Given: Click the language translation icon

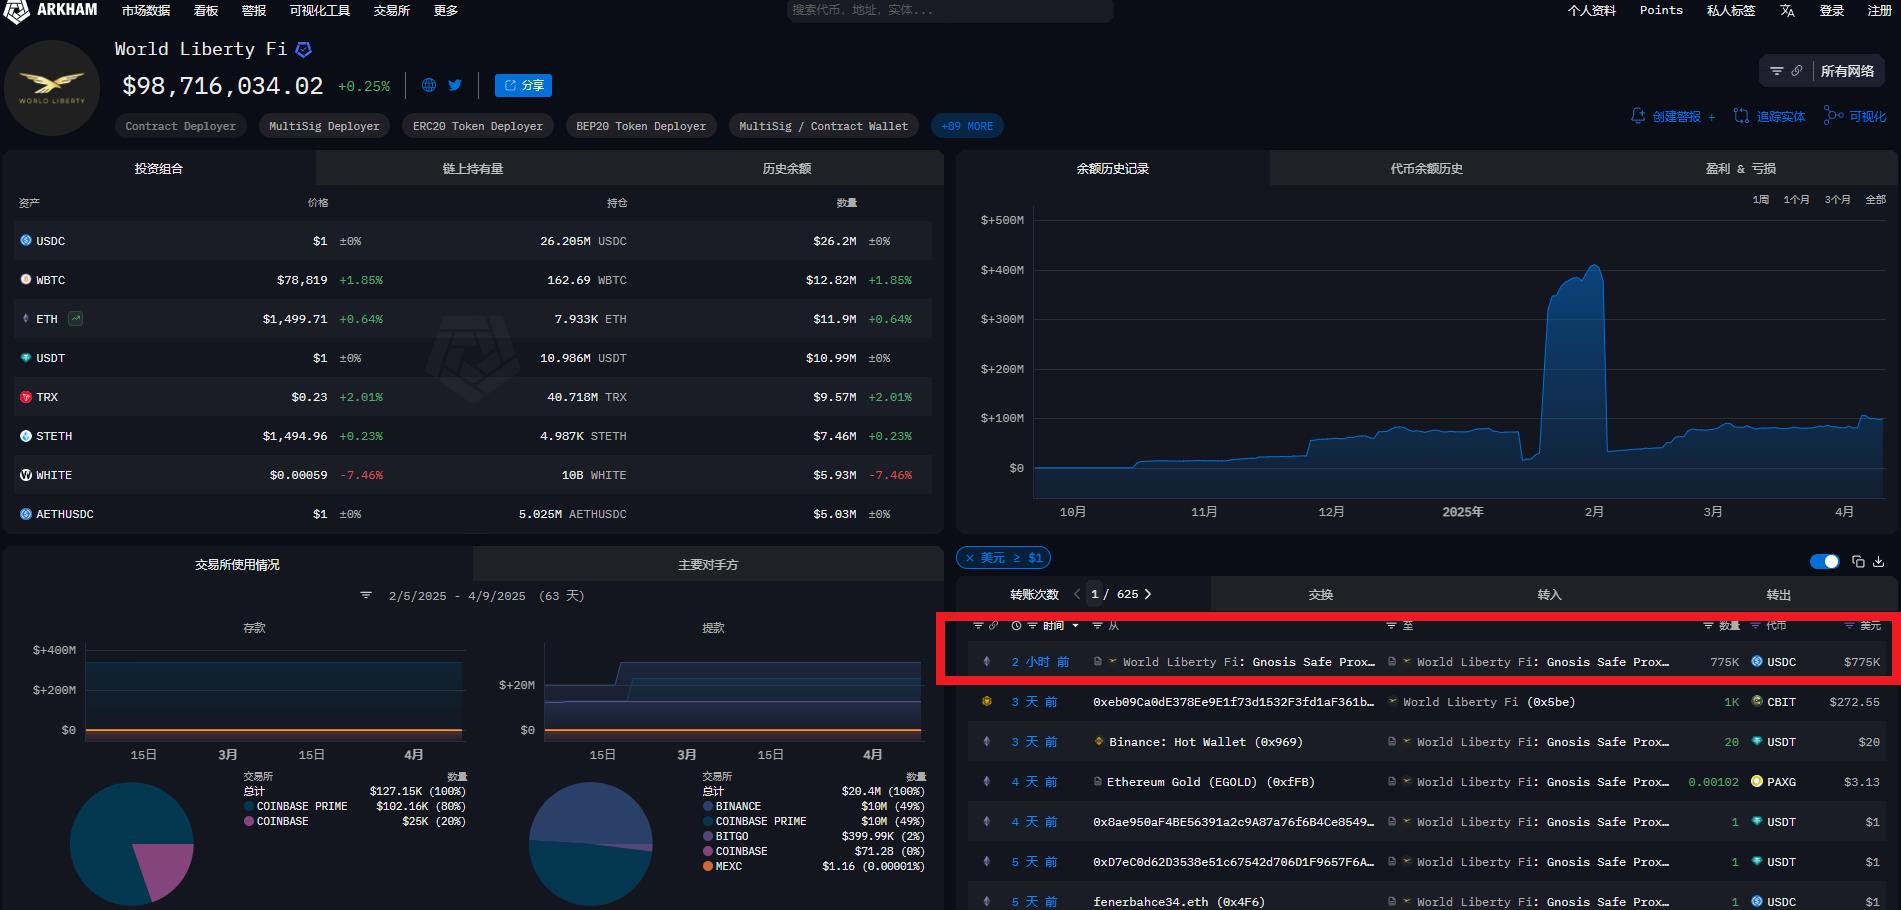Looking at the screenshot, I should 1787,10.
